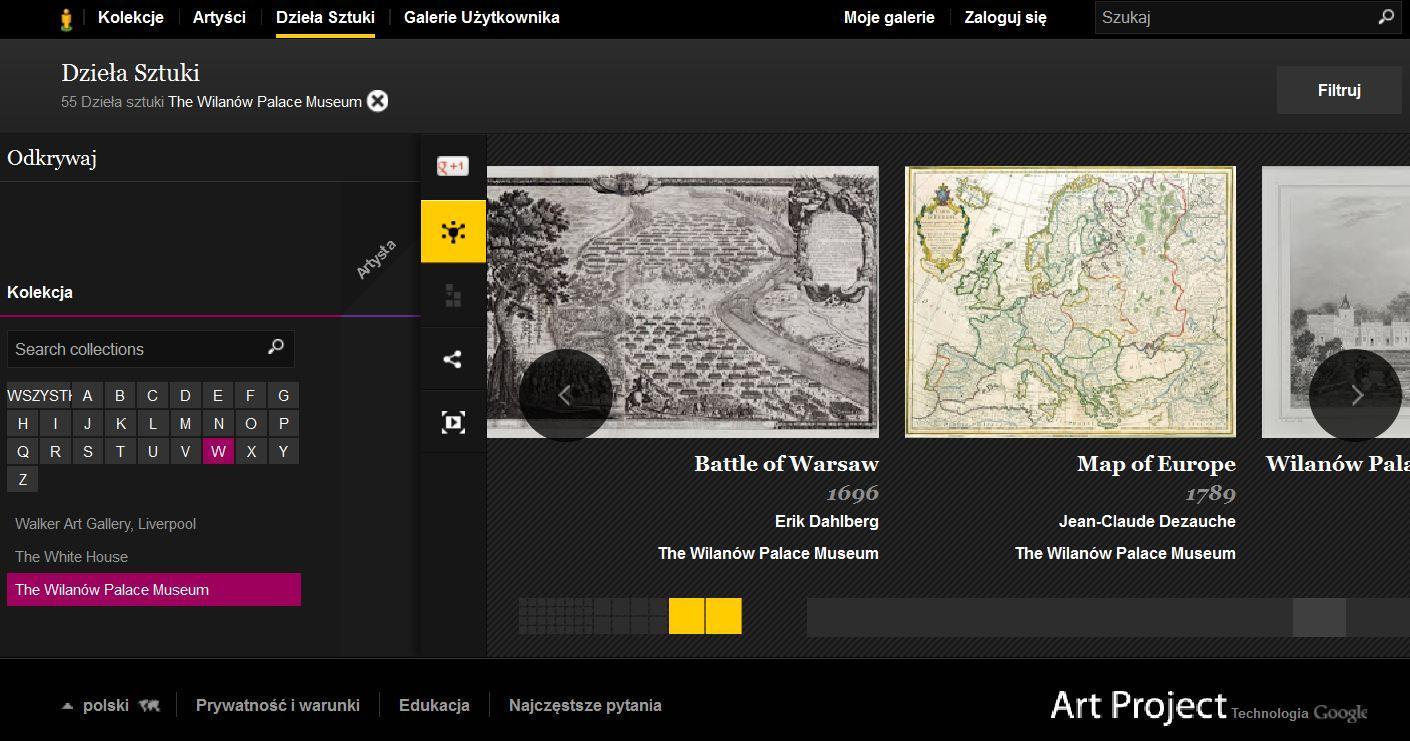1410x741 pixels.
Task: Click the Map of Europe title
Action: pyautogui.click(x=1156, y=464)
